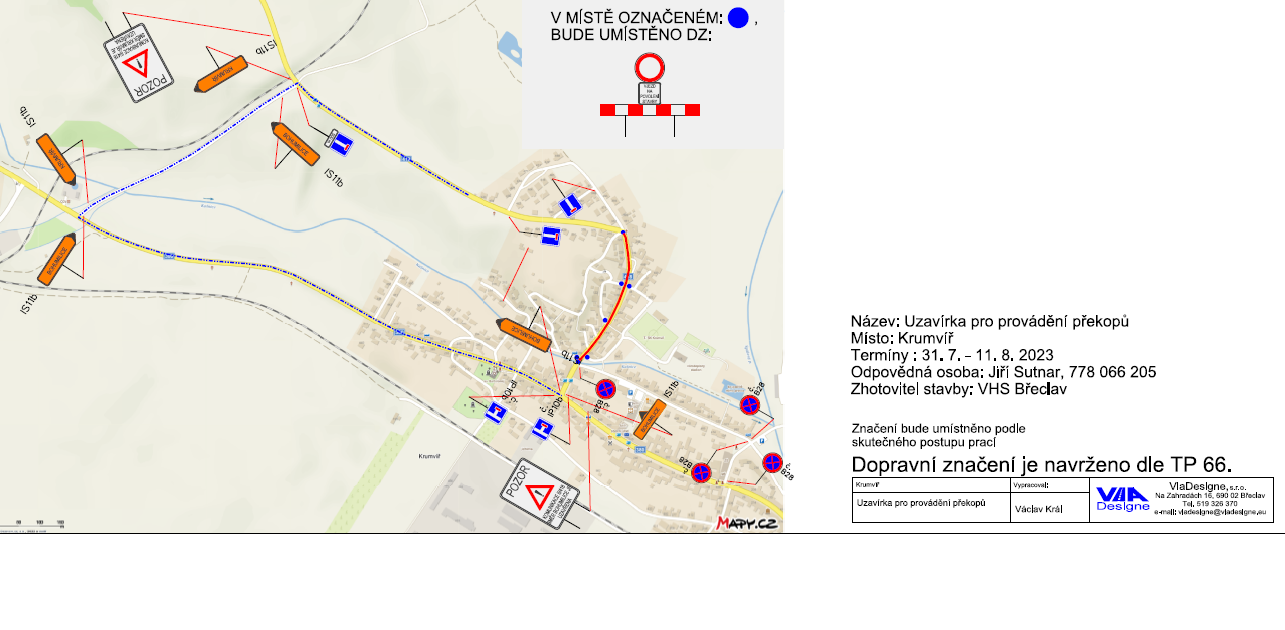The height and width of the screenshot is (630, 1285).
Task: Select the blue dead-end sign by the northern railway crossing
Action: pos(341,143)
